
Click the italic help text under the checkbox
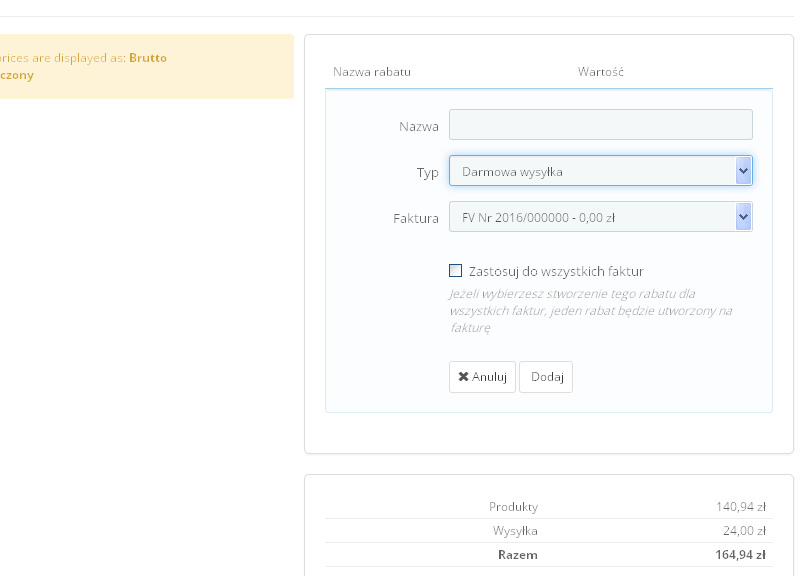[590, 310]
